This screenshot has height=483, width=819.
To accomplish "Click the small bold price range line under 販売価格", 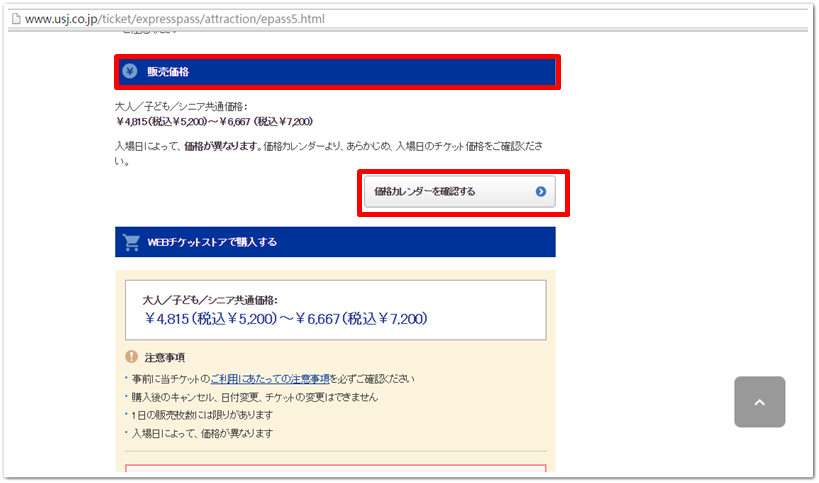I will (214, 122).
